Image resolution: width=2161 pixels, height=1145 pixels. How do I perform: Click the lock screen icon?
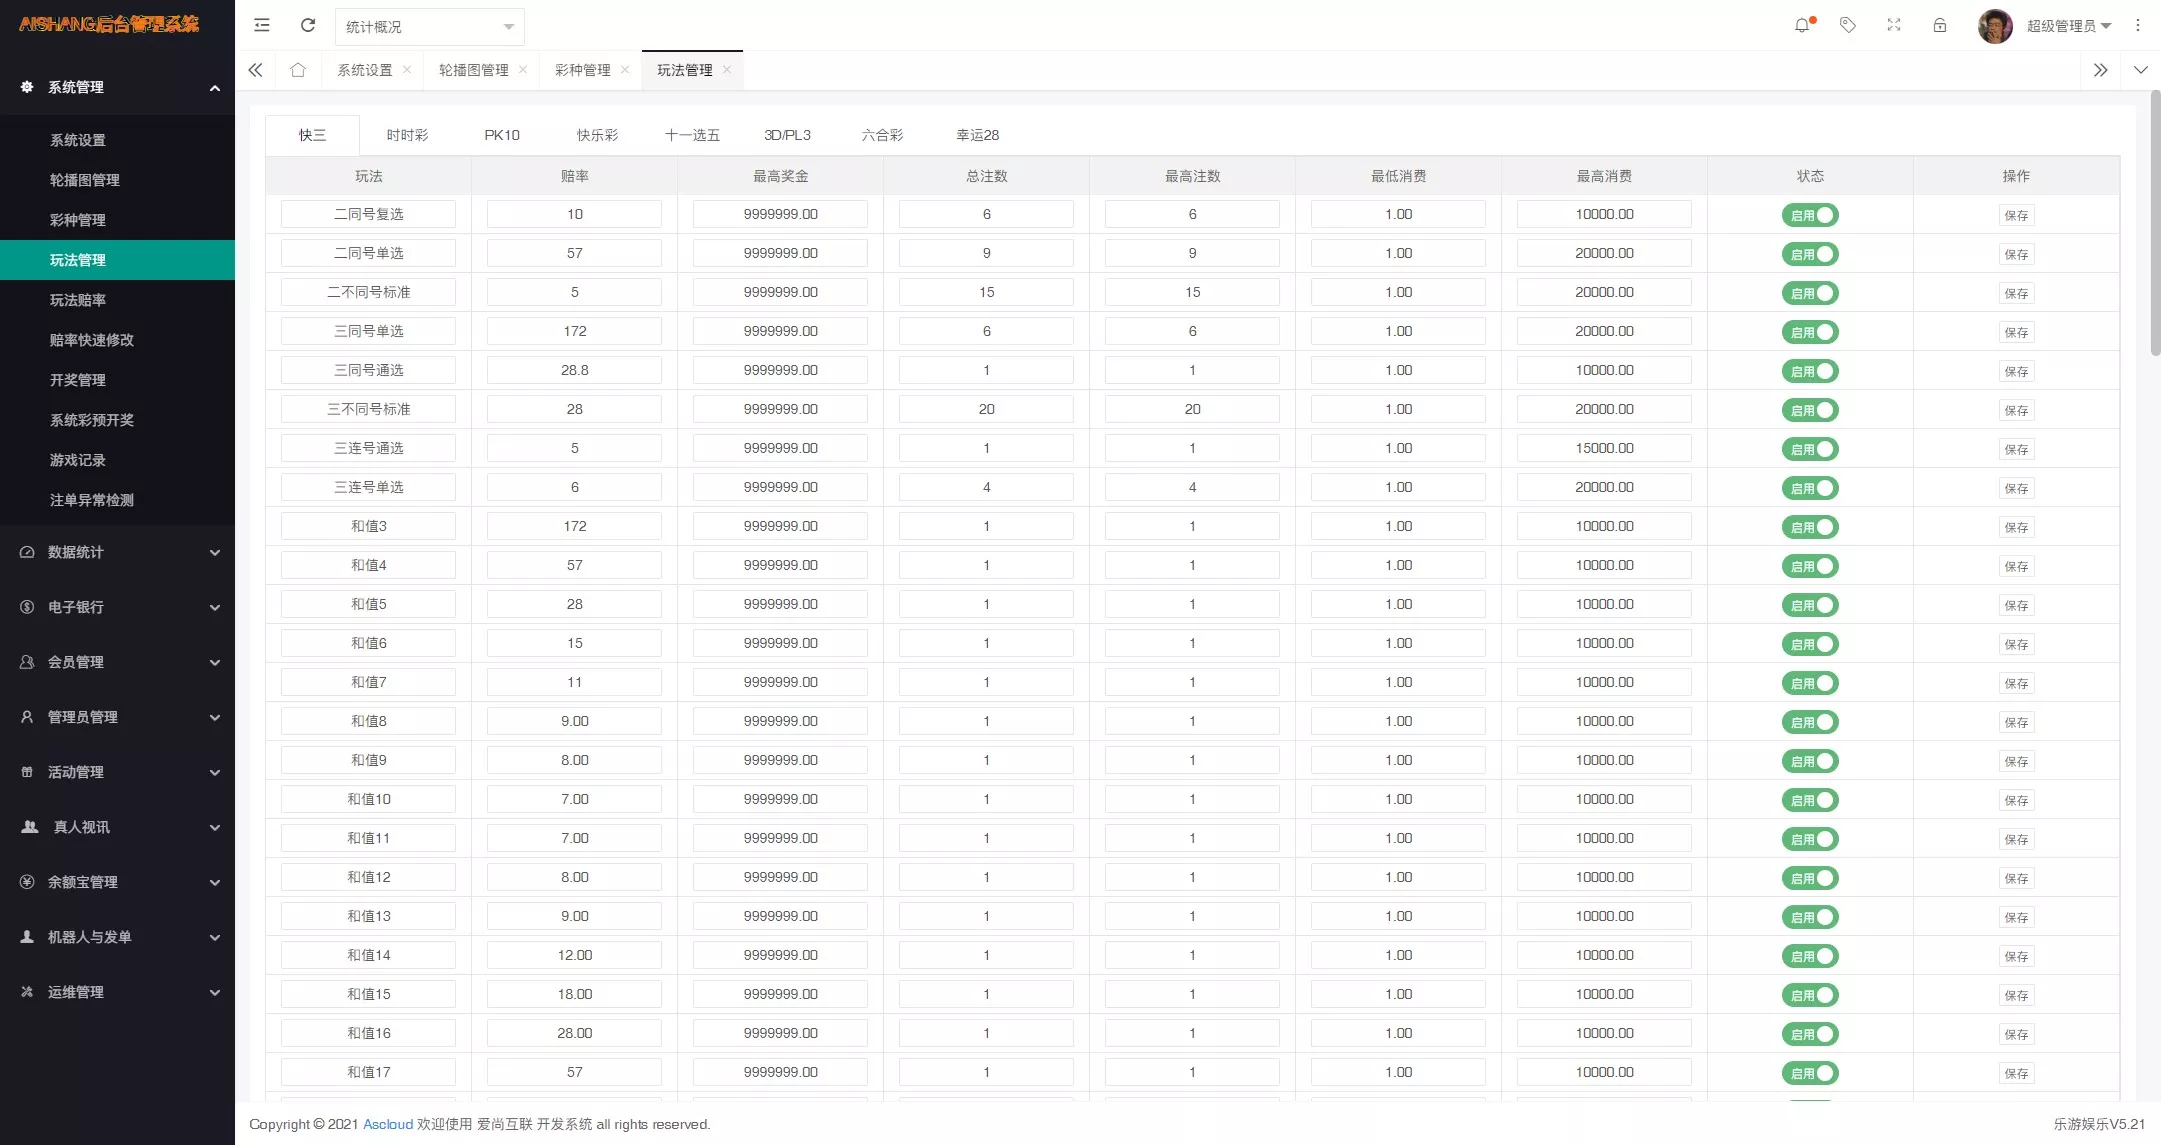coord(1941,24)
